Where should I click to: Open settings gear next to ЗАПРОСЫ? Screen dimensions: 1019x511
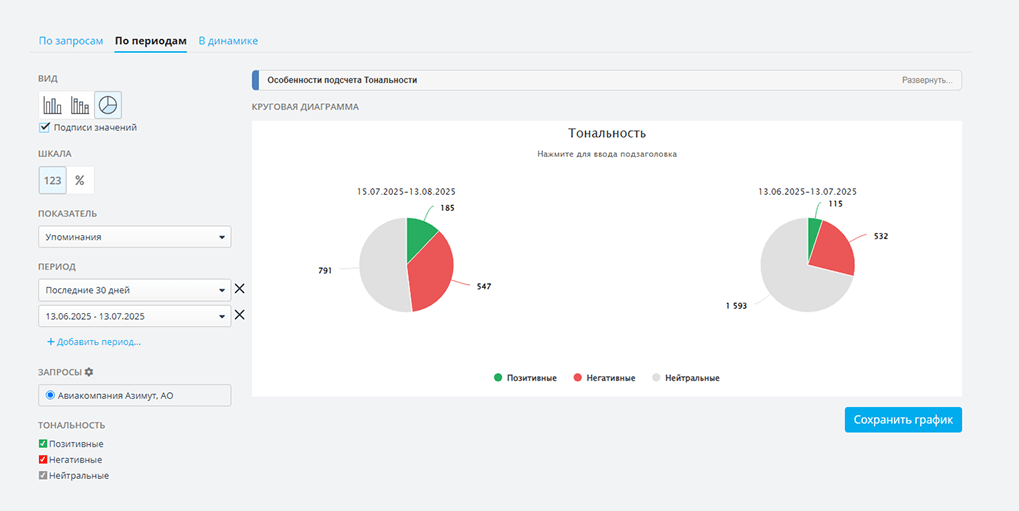(x=89, y=372)
